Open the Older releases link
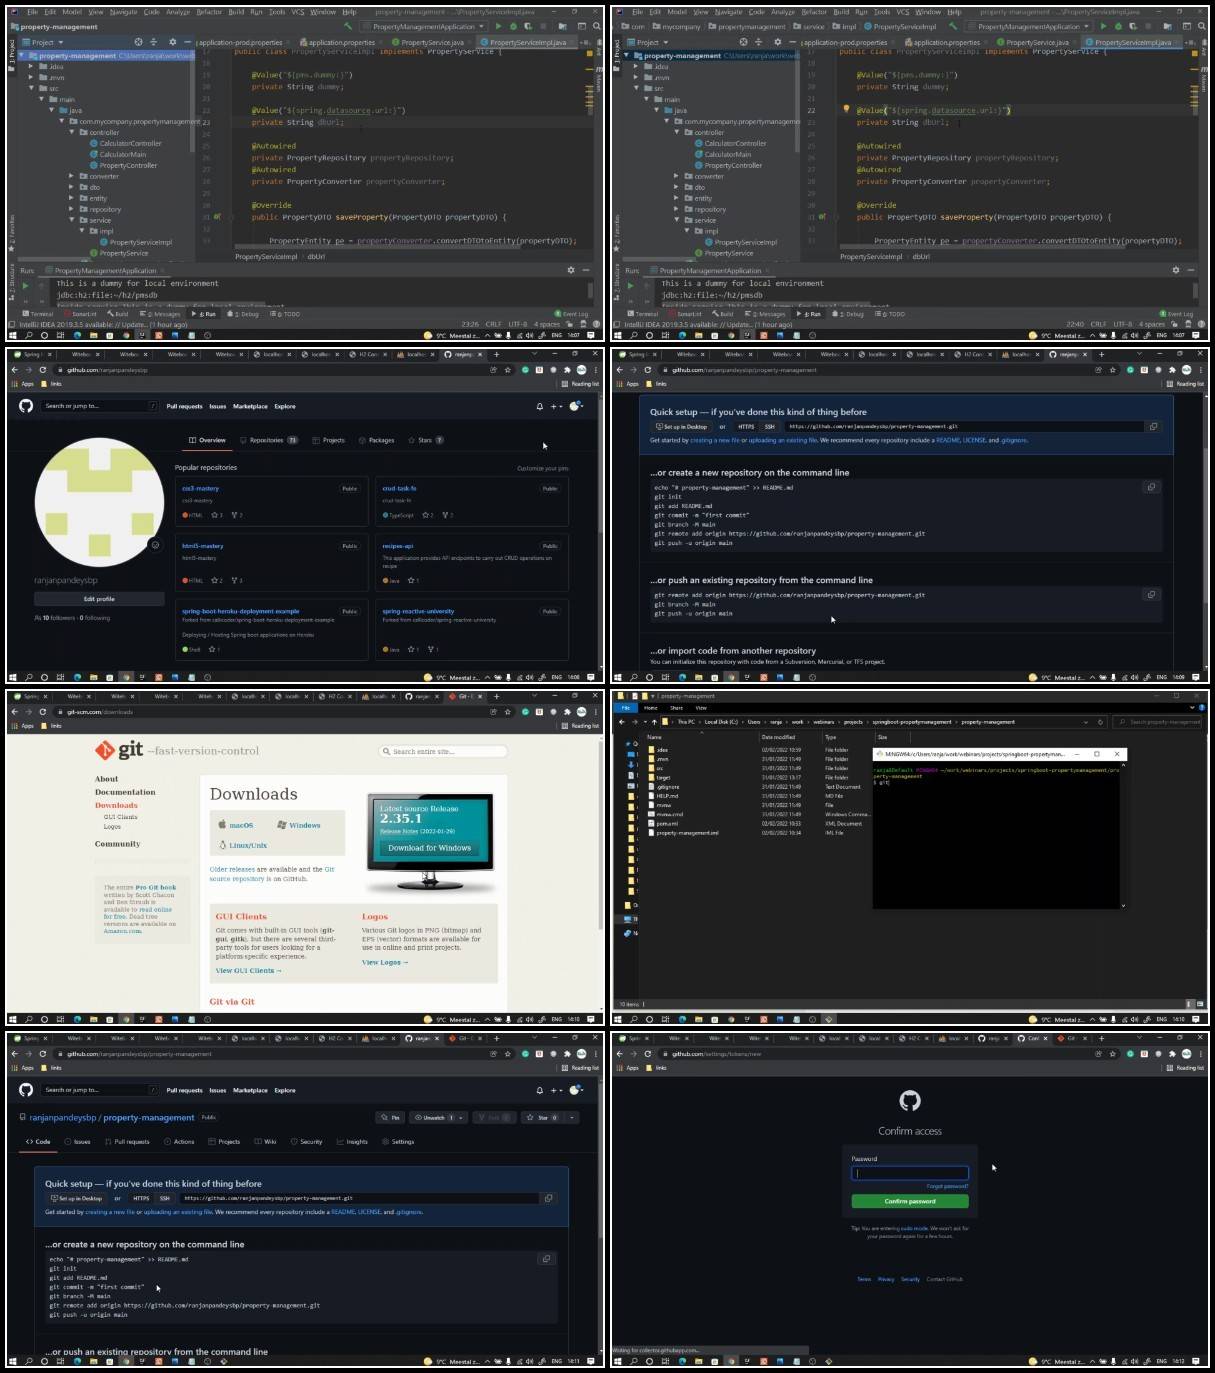The image size is (1215, 1373). (x=232, y=869)
